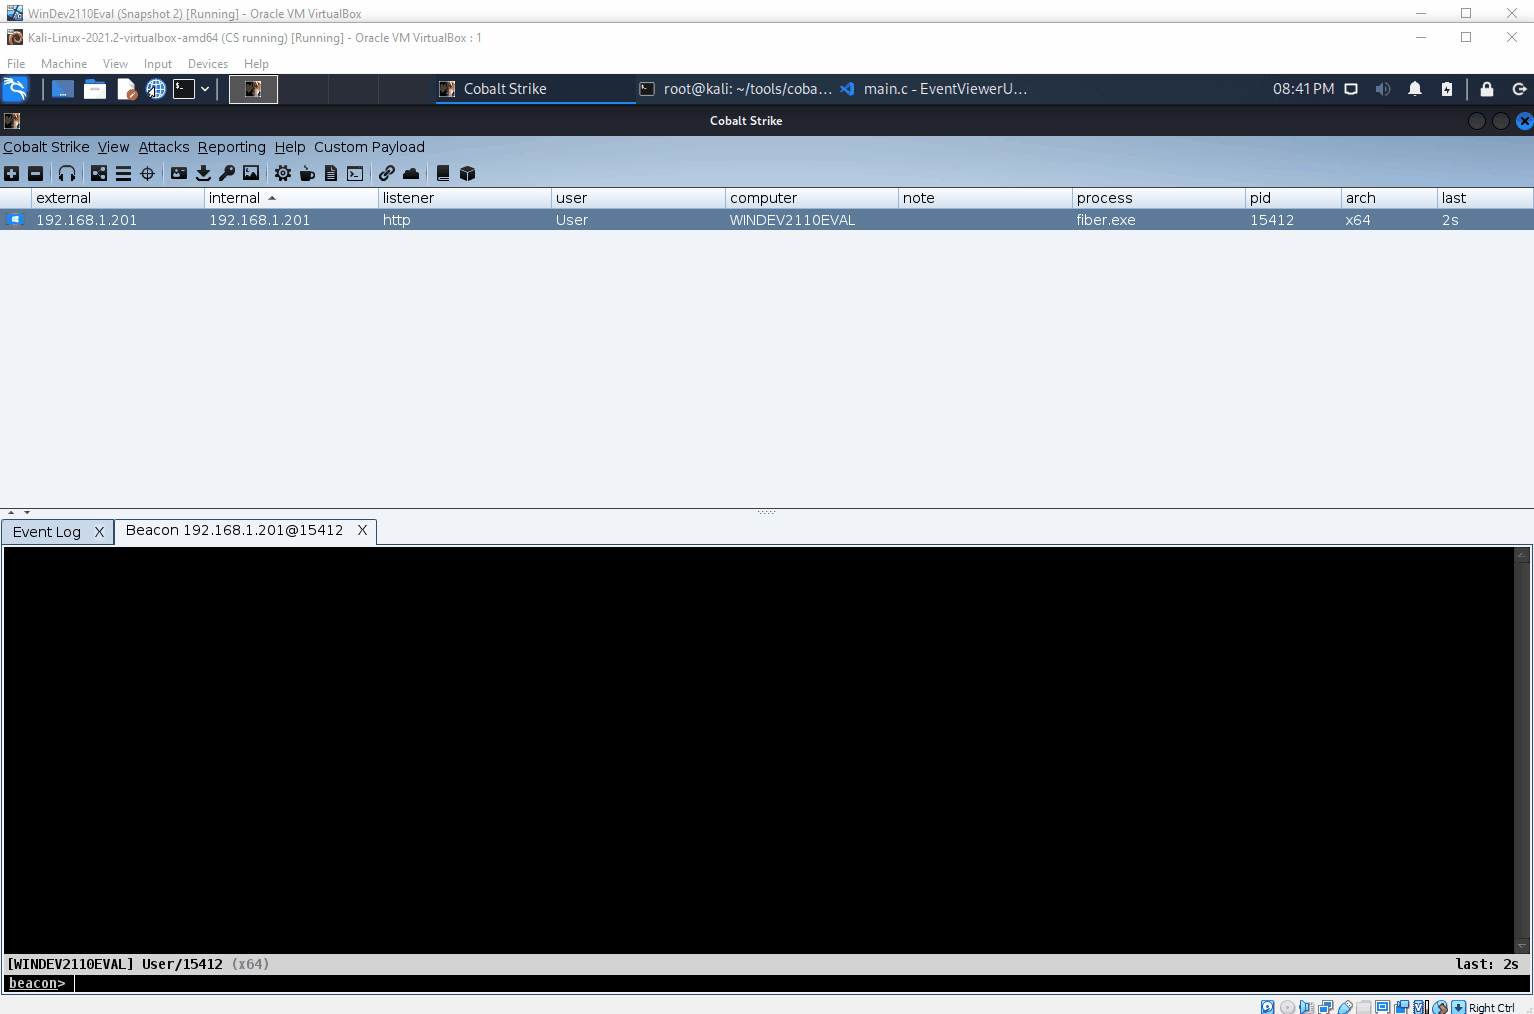
Task: Switch to the Event Log tab
Action: [47, 532]
